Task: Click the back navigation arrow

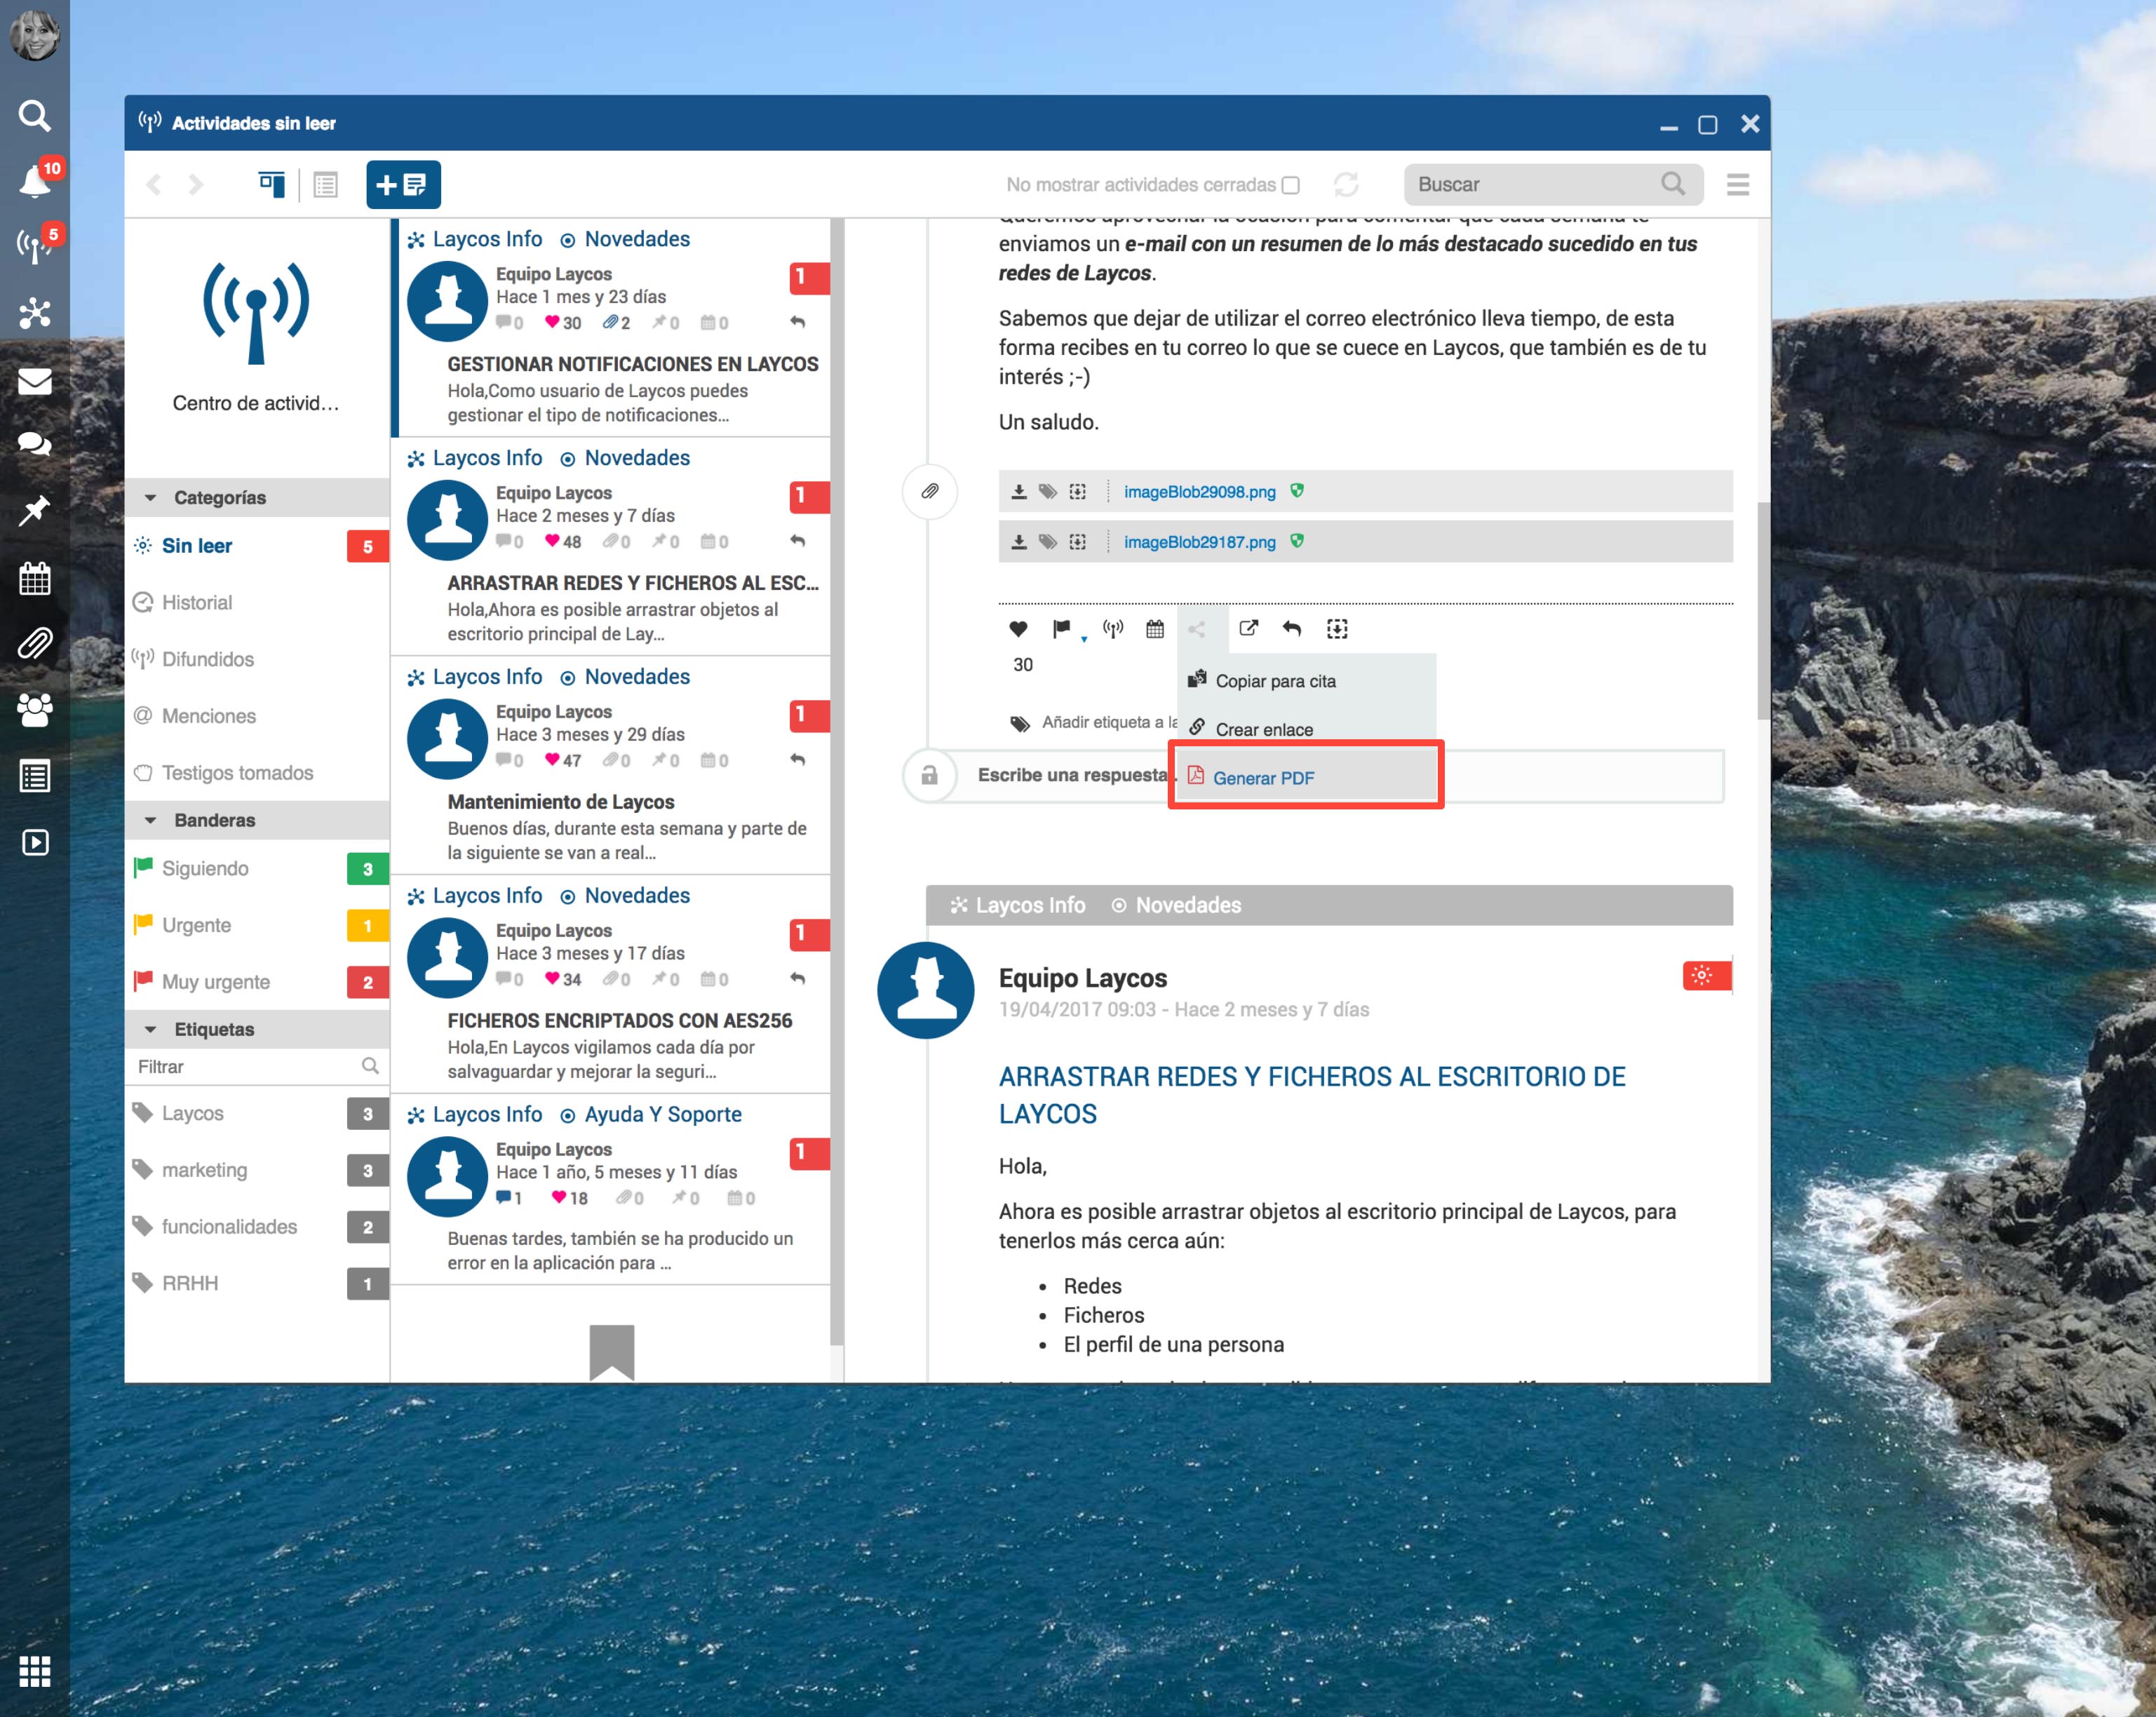Action: (x=154, y=184)
